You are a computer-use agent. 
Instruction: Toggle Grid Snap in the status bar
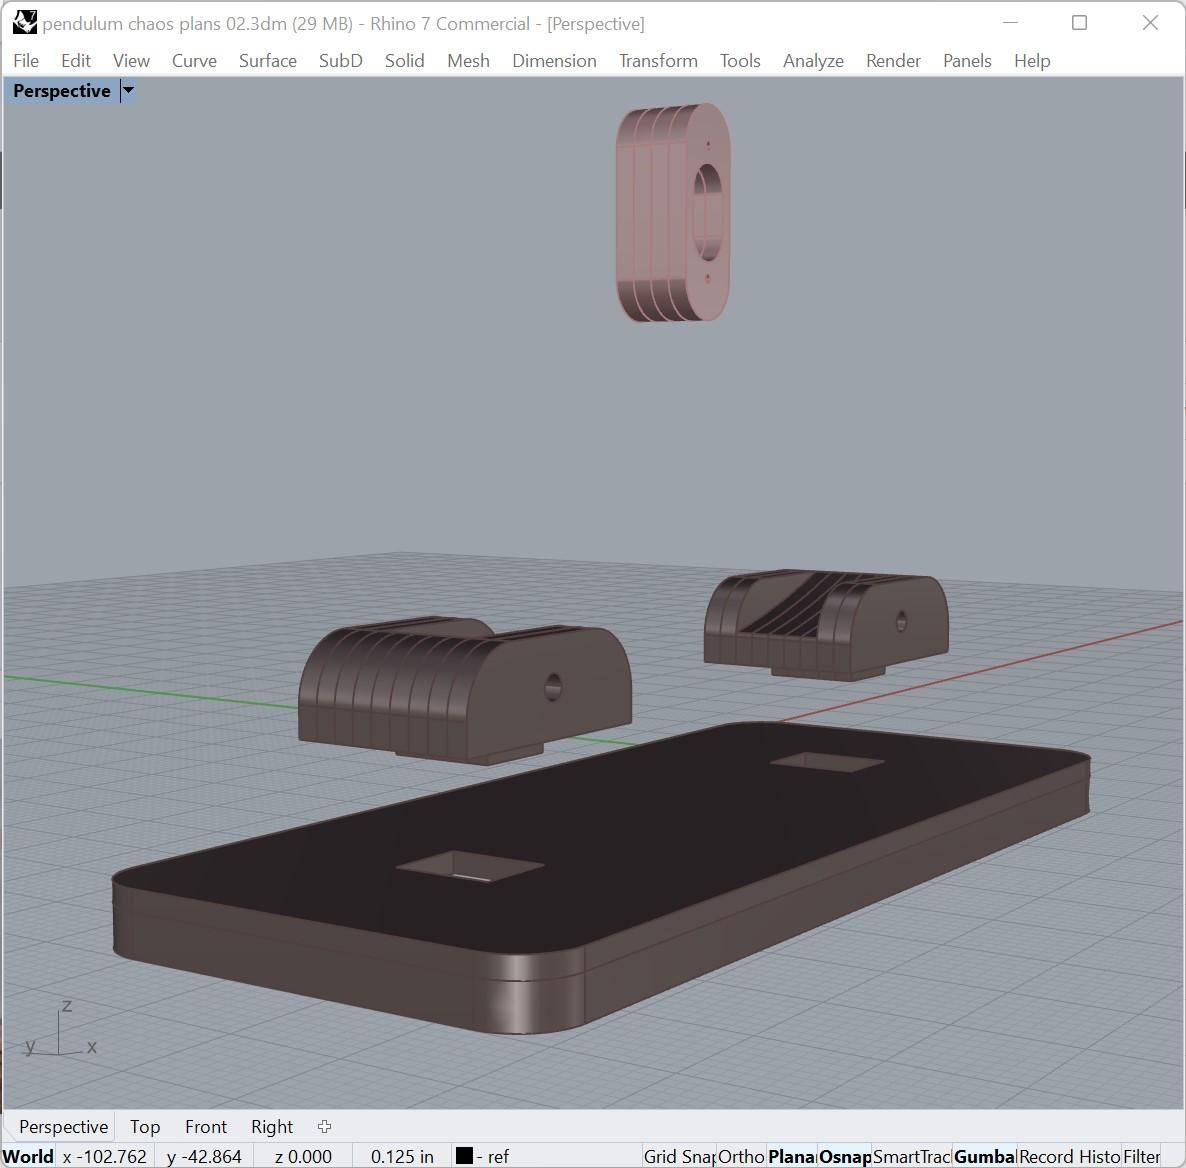[x=679, y=1157]
